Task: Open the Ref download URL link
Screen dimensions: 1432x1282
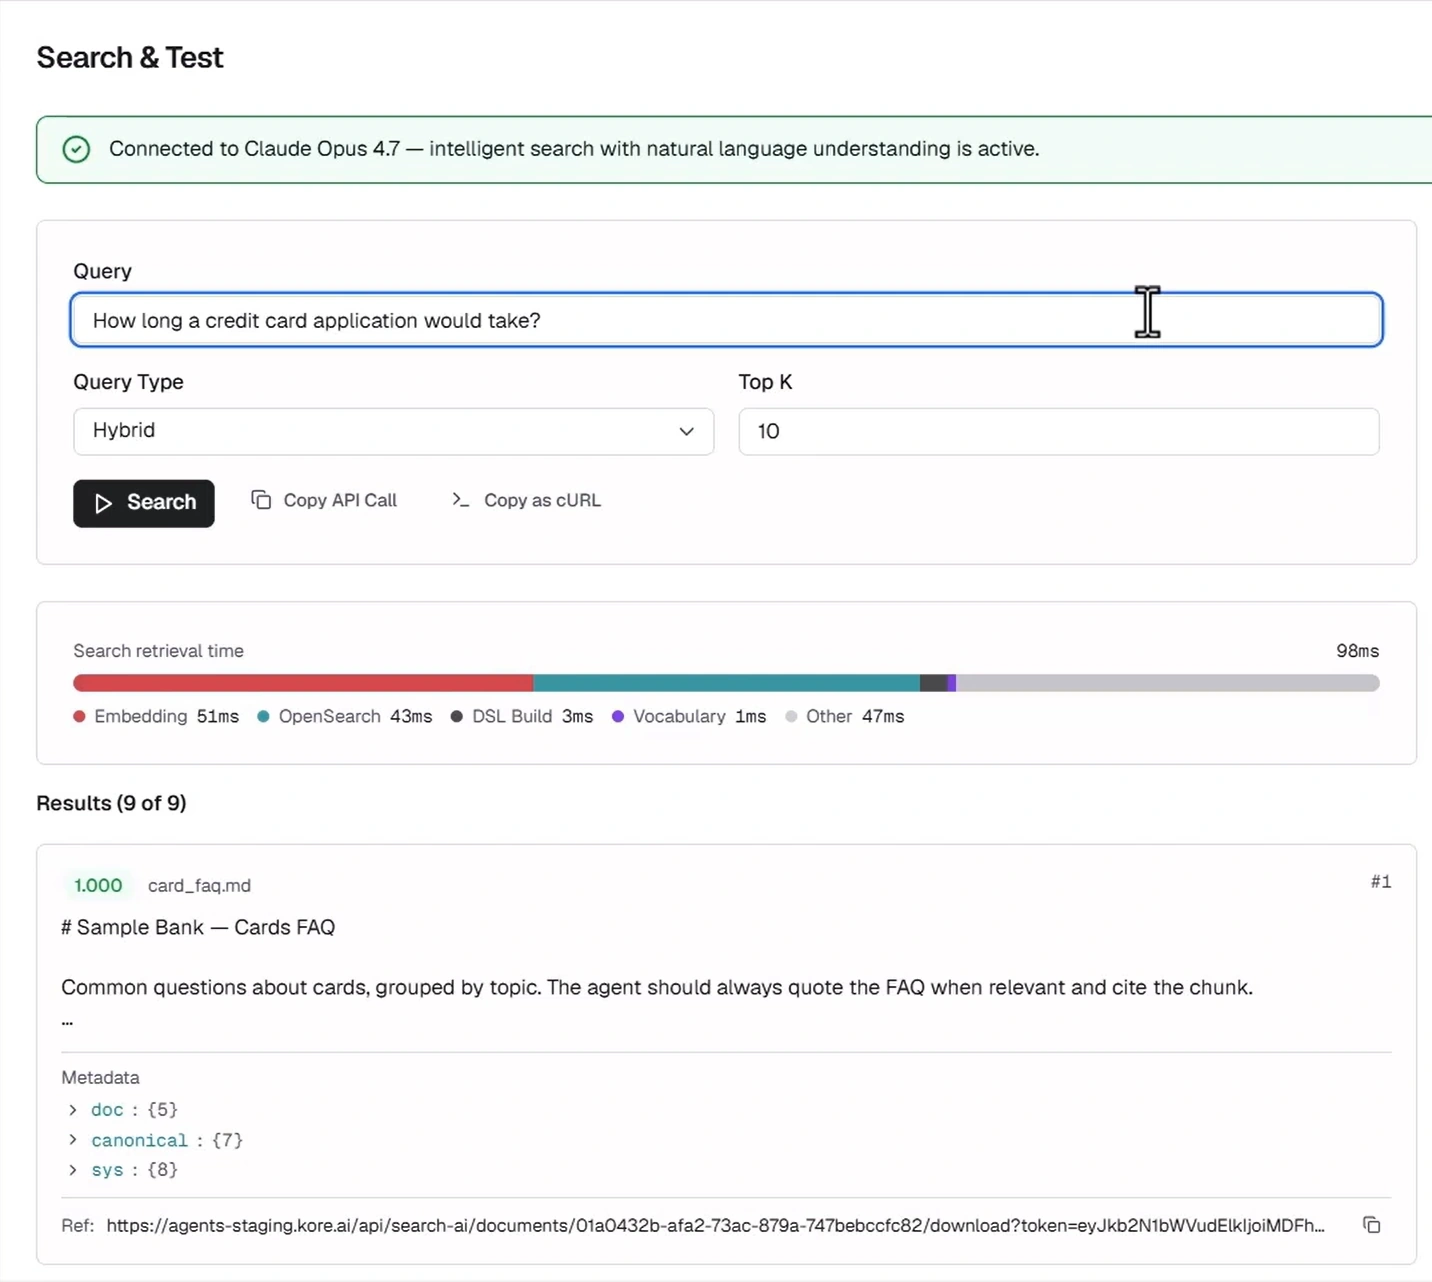Action: pos(715,1225)
